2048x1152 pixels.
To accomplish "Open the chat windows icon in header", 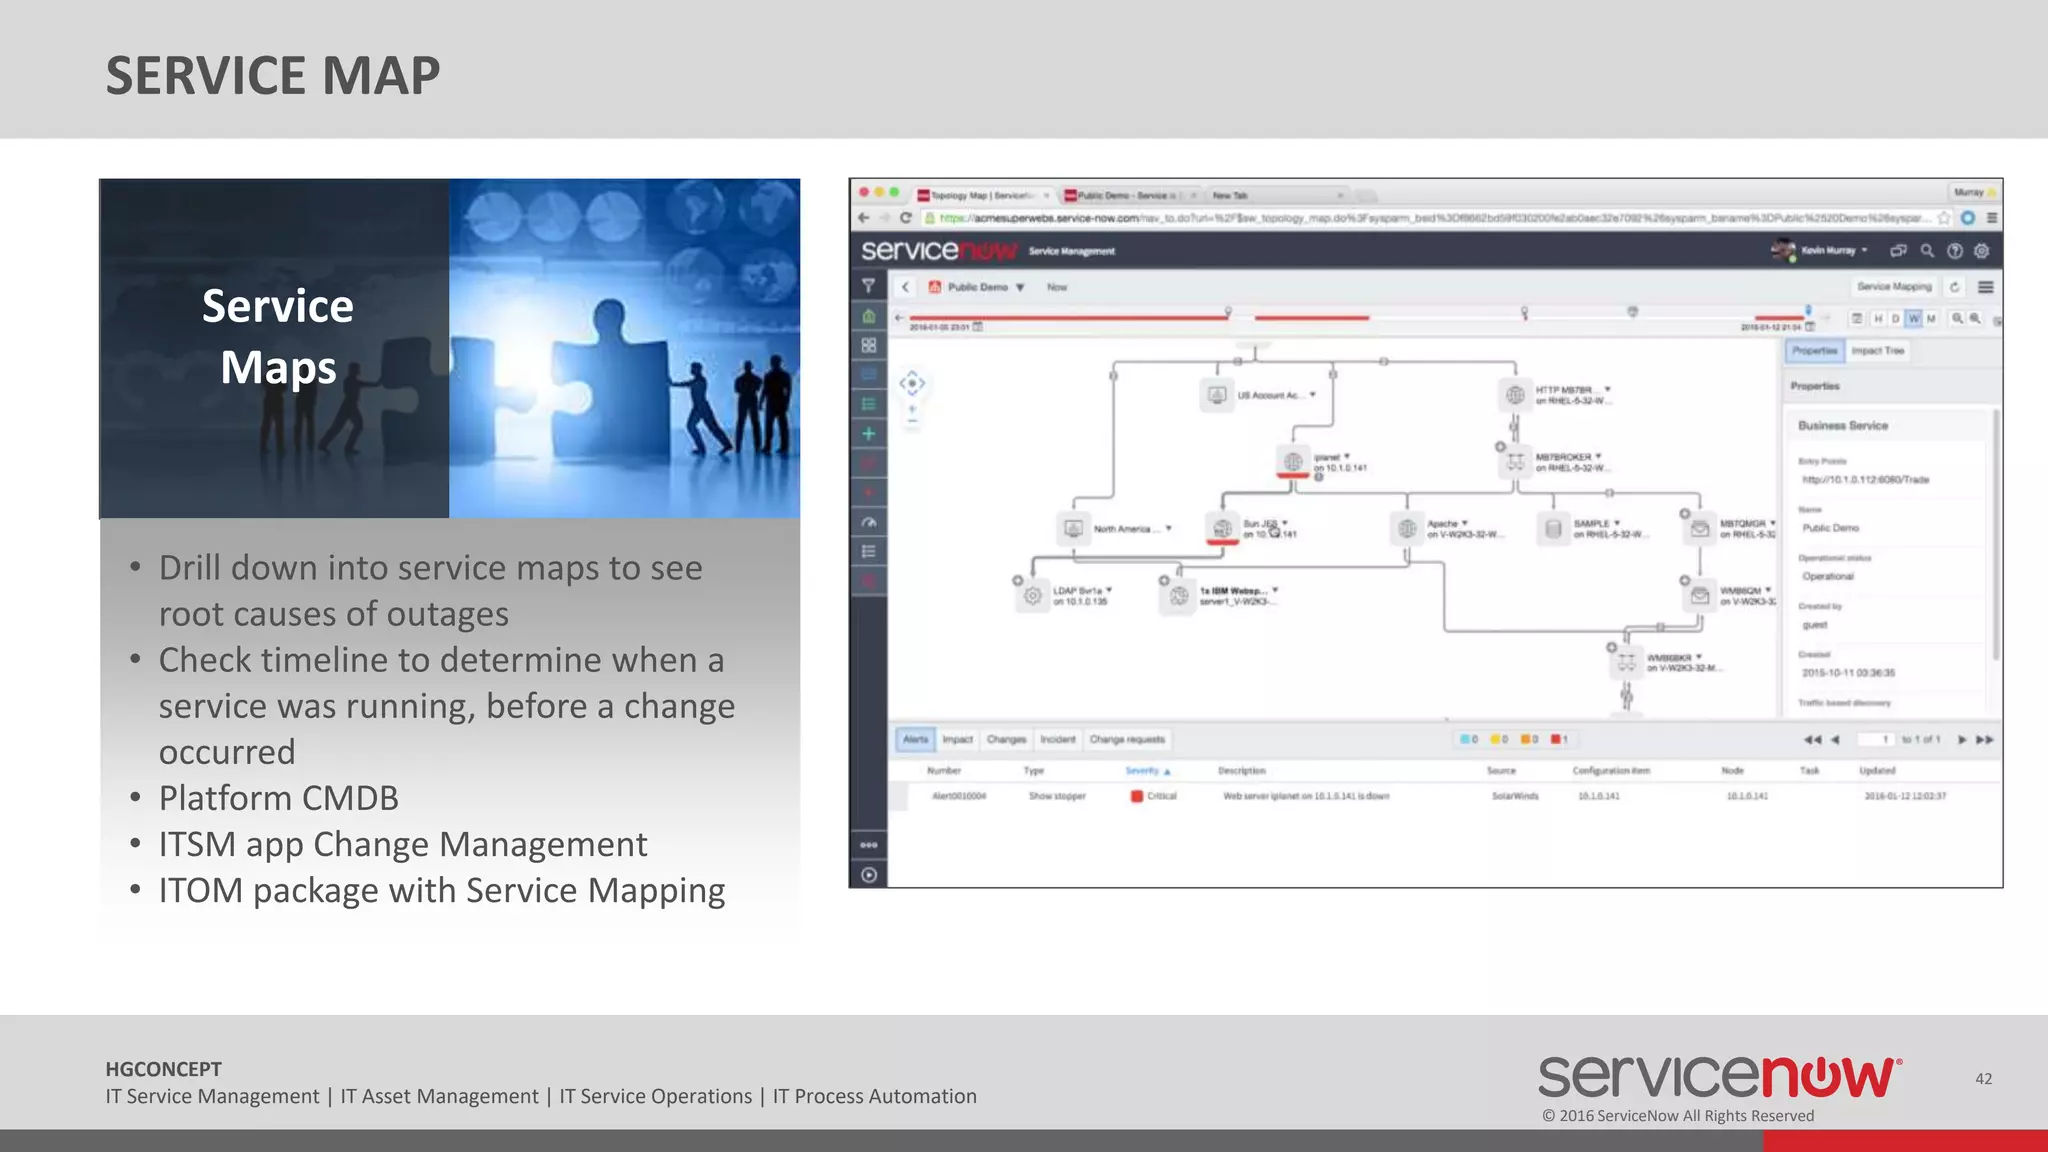I will click(1898, 251).
